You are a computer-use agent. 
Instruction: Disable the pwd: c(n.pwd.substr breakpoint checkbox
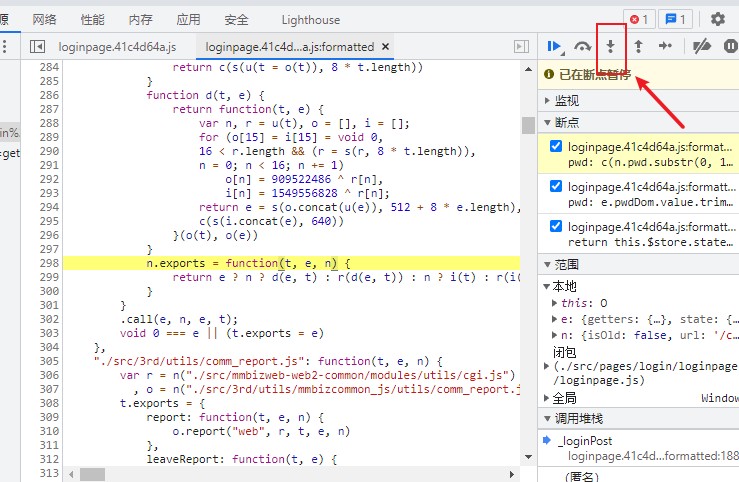[556, 146]
